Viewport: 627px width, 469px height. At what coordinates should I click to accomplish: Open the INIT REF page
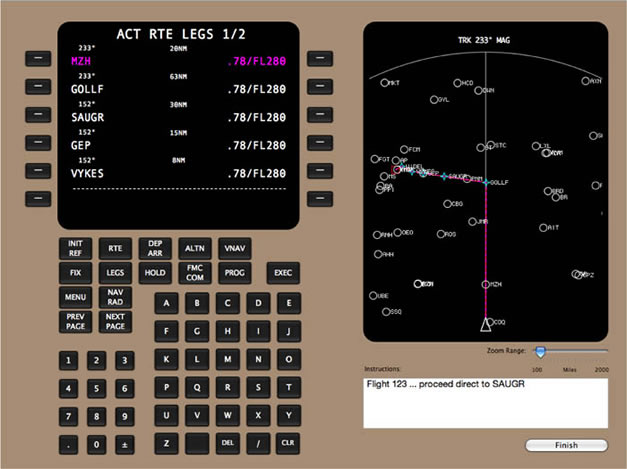(75, 248)
